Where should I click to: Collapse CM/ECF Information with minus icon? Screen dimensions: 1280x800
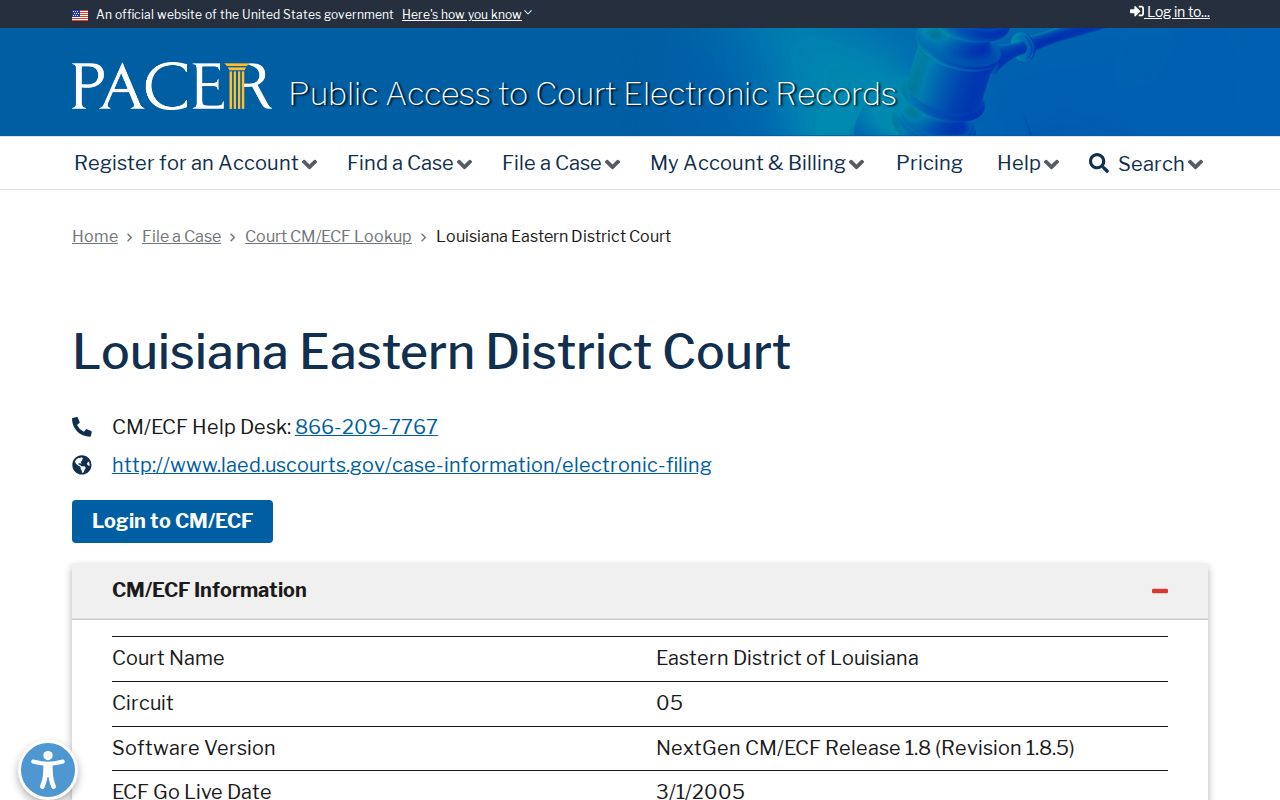tap(1160, 591)
